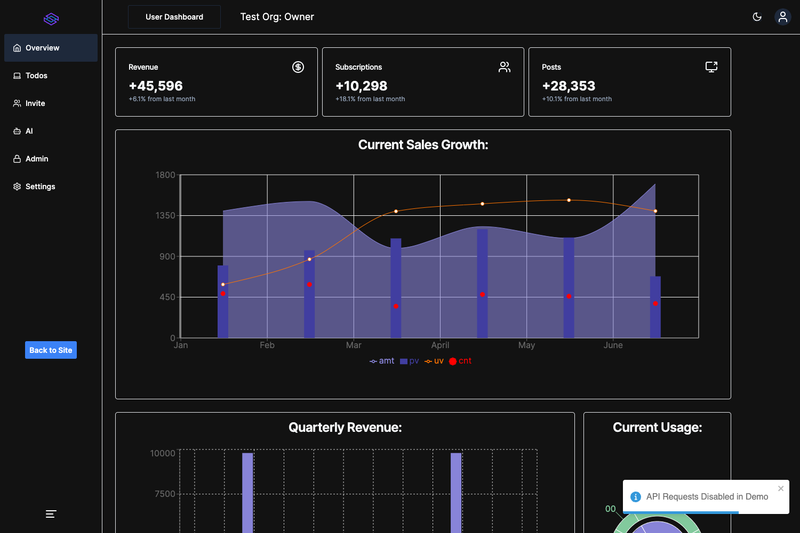Click the API Requests Disabled in Demo message
This screenshot has height=533, width=800.
click(x=707, y=497)
